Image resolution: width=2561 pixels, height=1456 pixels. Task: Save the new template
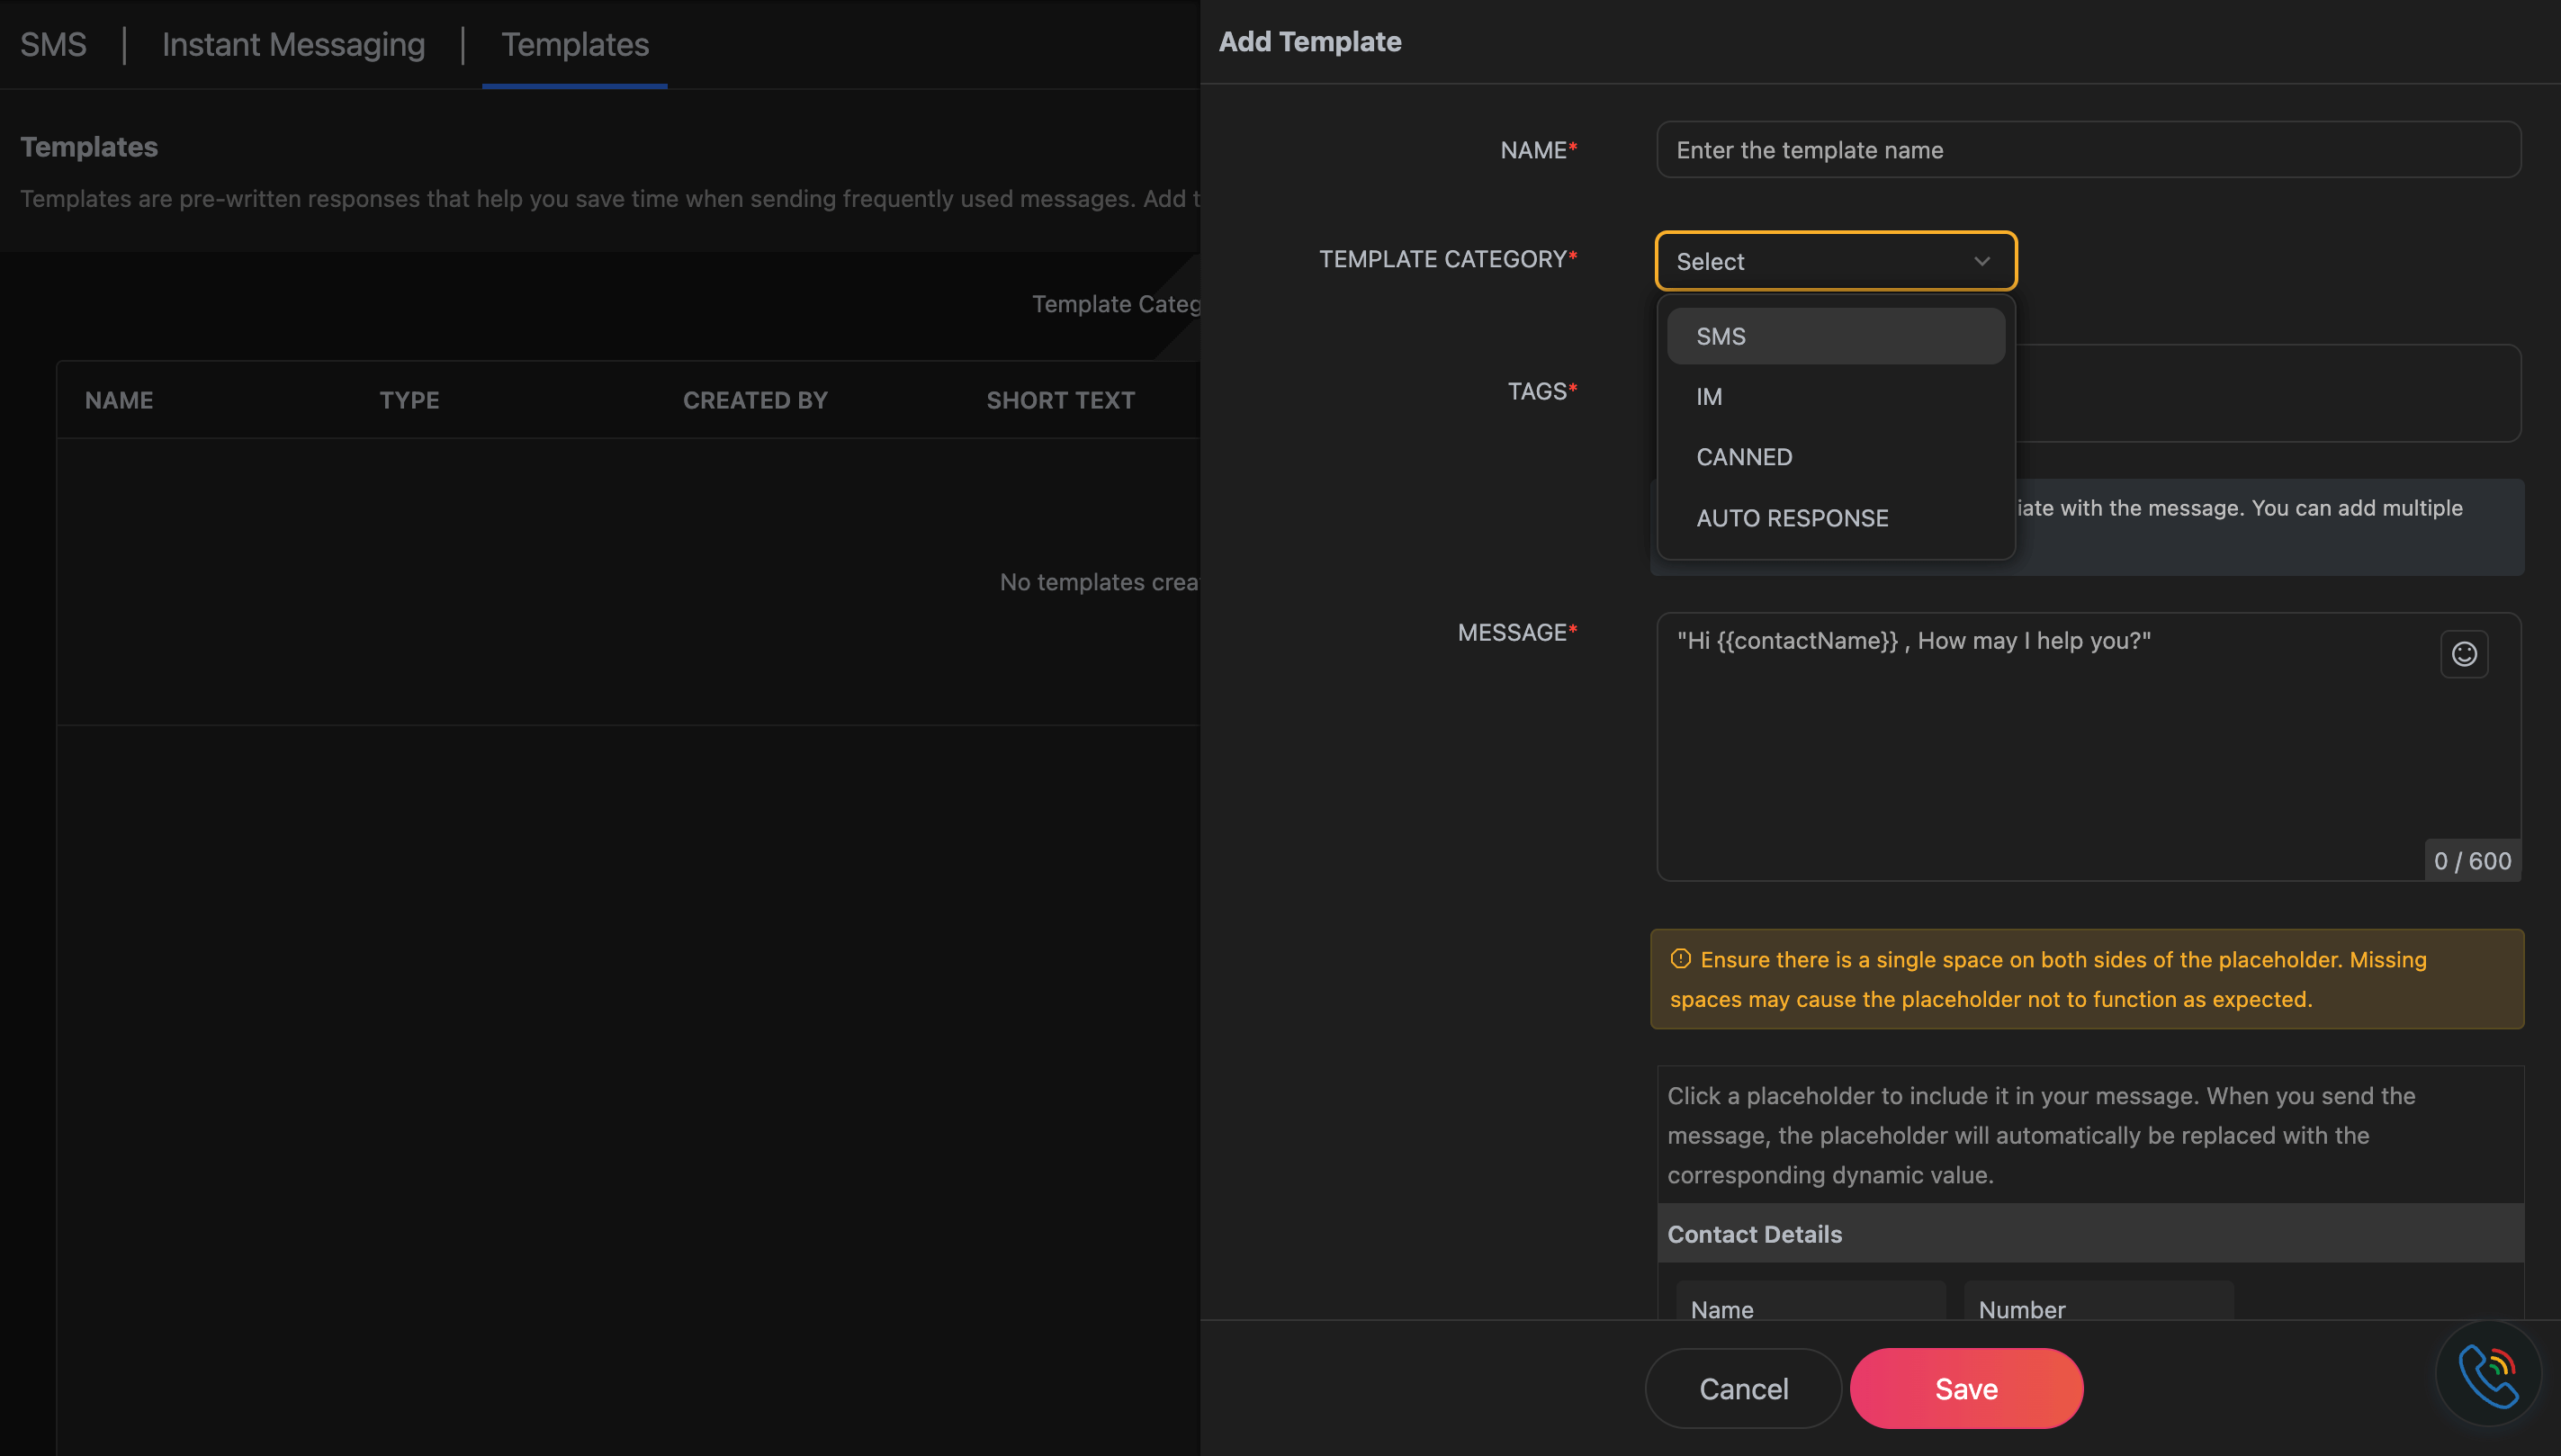point(1965,1388)
